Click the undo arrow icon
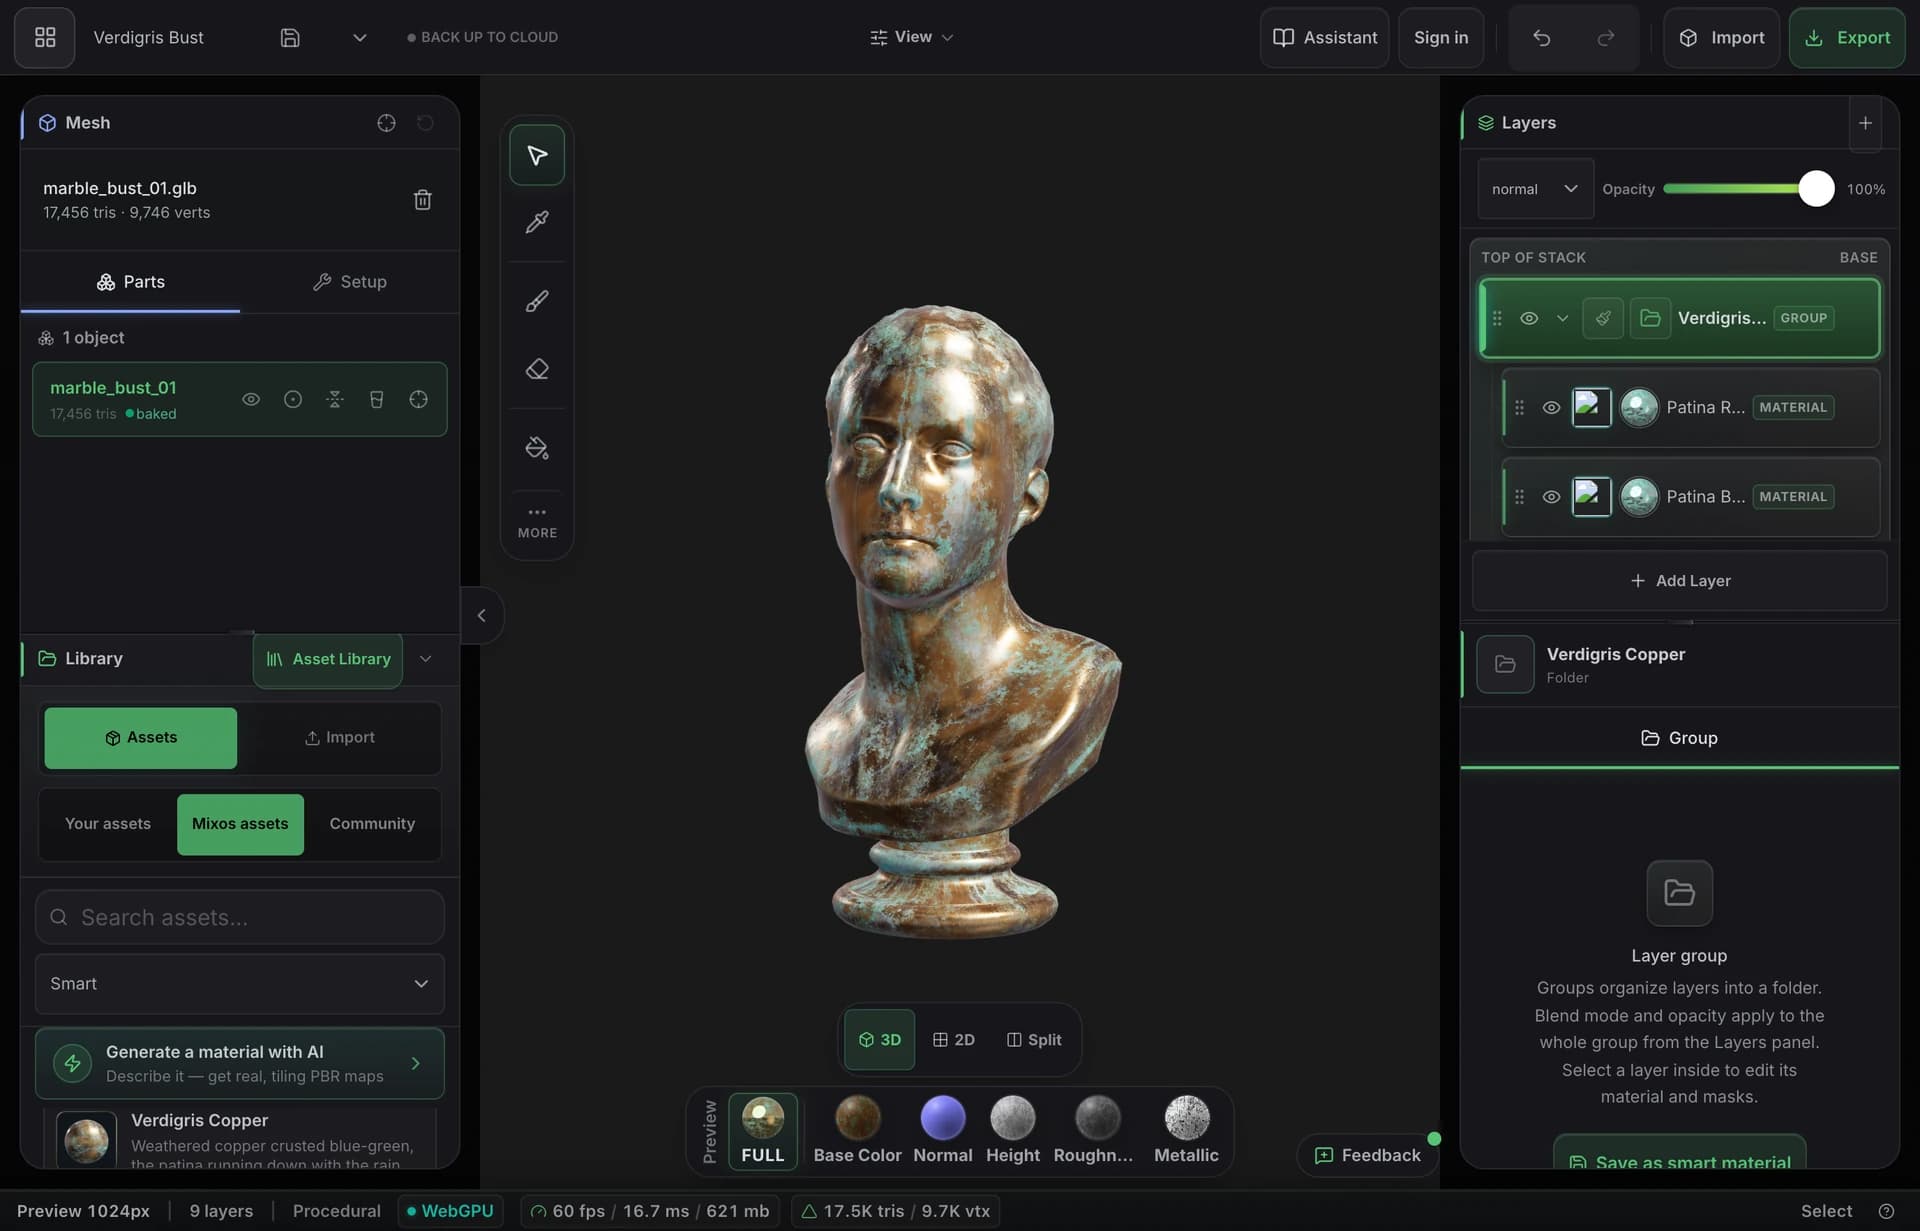 click(1541, 38)
